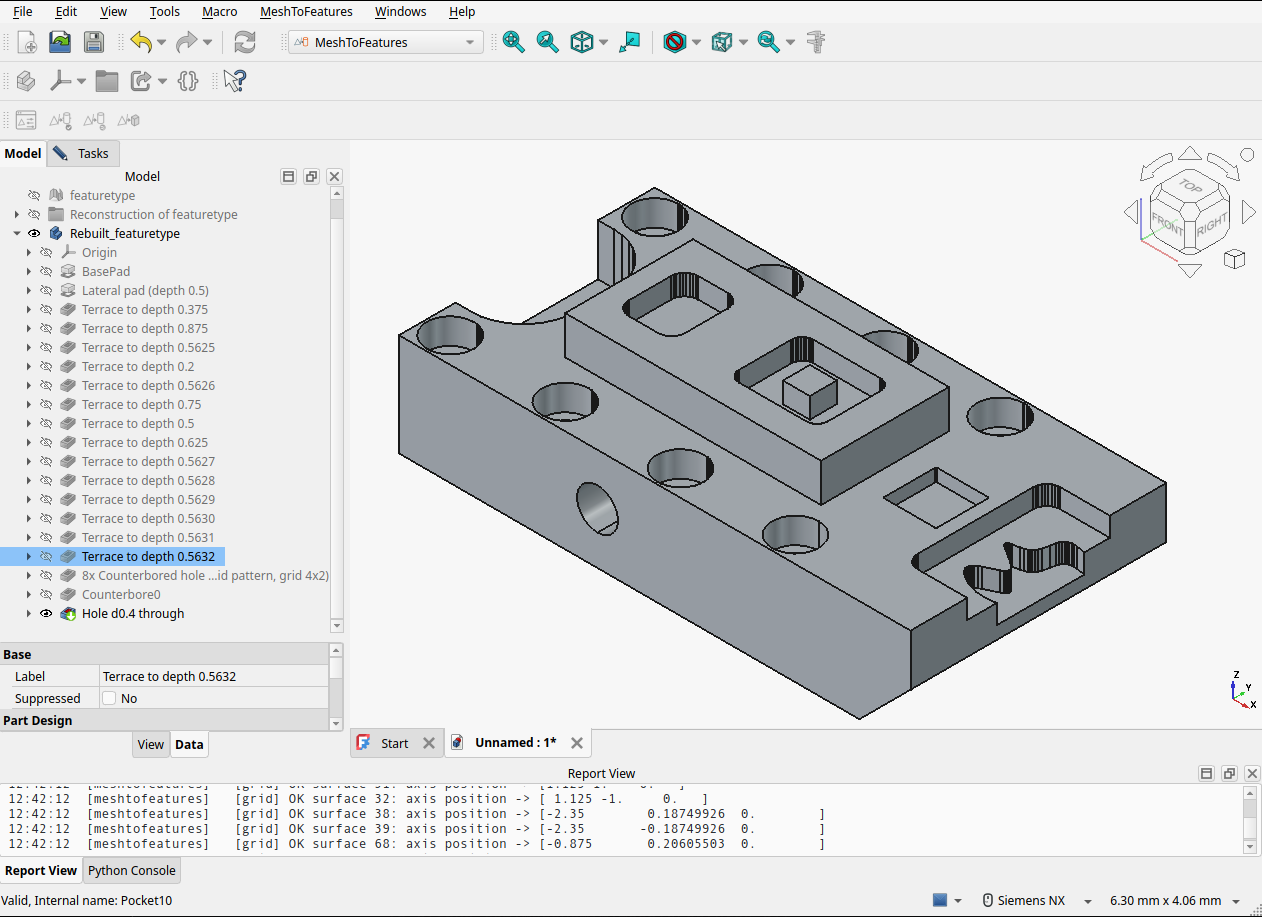
Task: Show Counterbore0 via its eye icon
Action: point(46,594)
